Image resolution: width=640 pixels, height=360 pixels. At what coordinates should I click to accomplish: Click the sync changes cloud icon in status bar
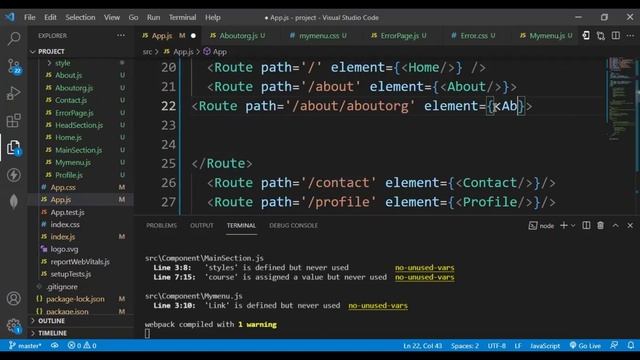pyautogui.click(x=54, y=345)
